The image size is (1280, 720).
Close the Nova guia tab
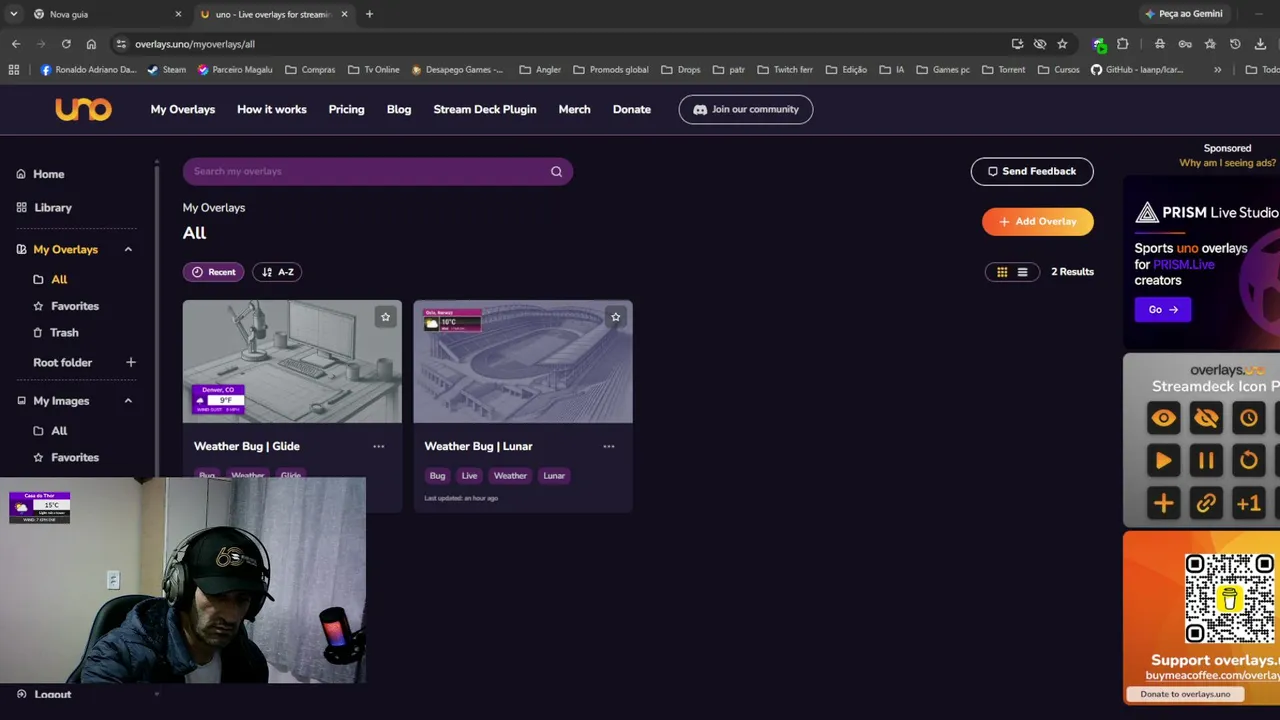pyautogui.click(x=178, y=14)
